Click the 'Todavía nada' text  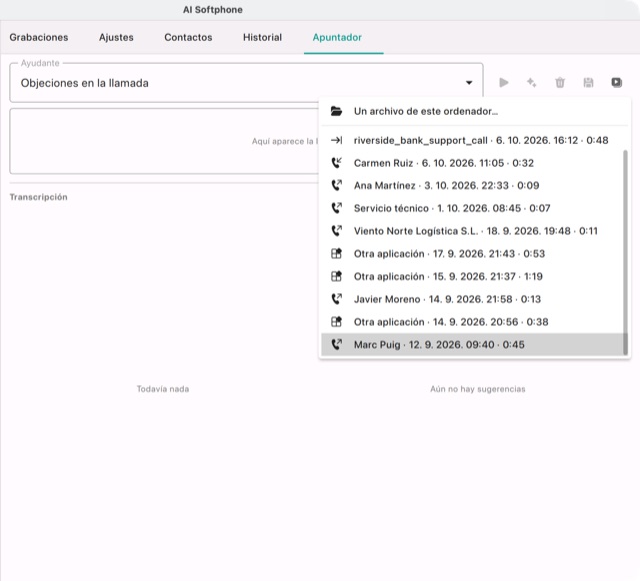(x=163, y=389)
